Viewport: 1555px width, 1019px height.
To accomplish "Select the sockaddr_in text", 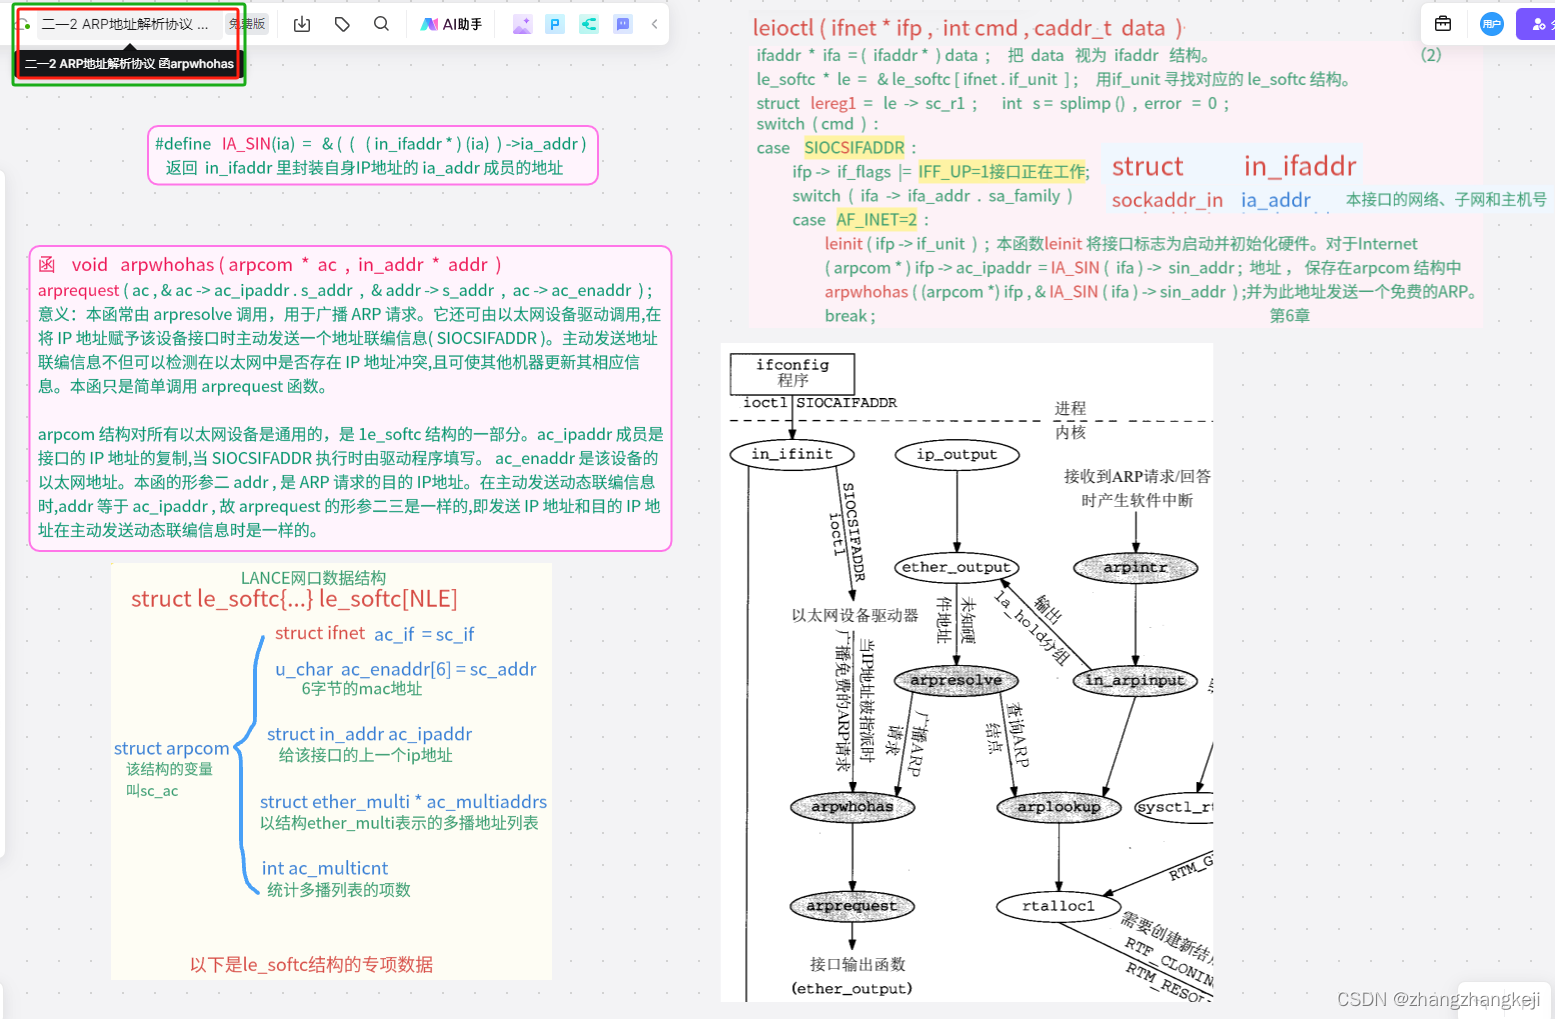I will pos(1167,200).
